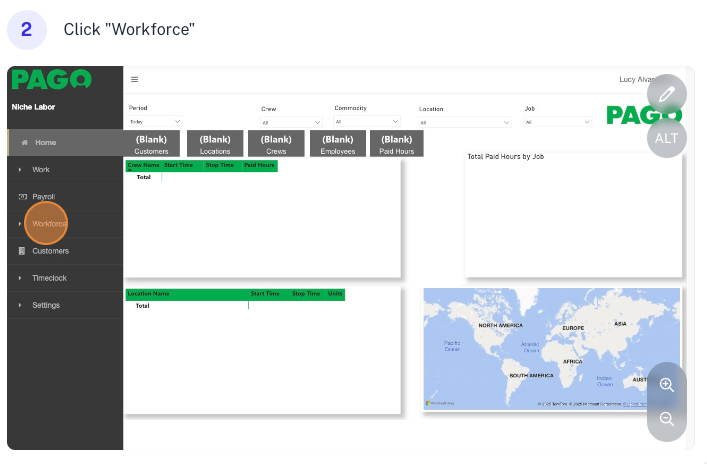Open the Job filter dropdown
Viewport: 707px width, 464px height.
(558, 122)
